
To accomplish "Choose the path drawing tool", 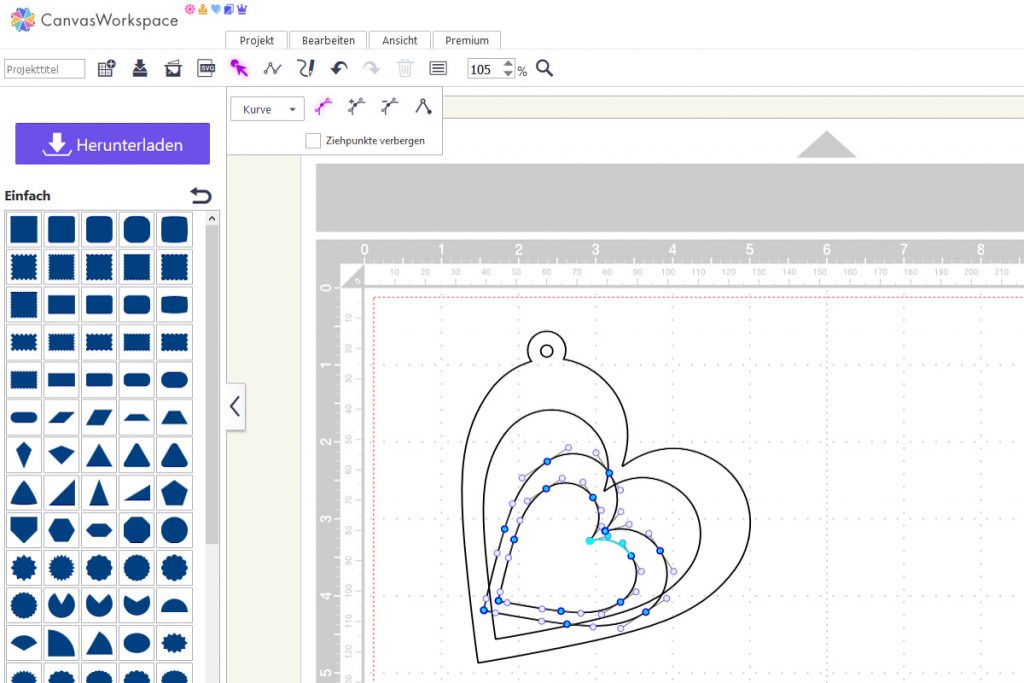I will (x=272, y=68).
